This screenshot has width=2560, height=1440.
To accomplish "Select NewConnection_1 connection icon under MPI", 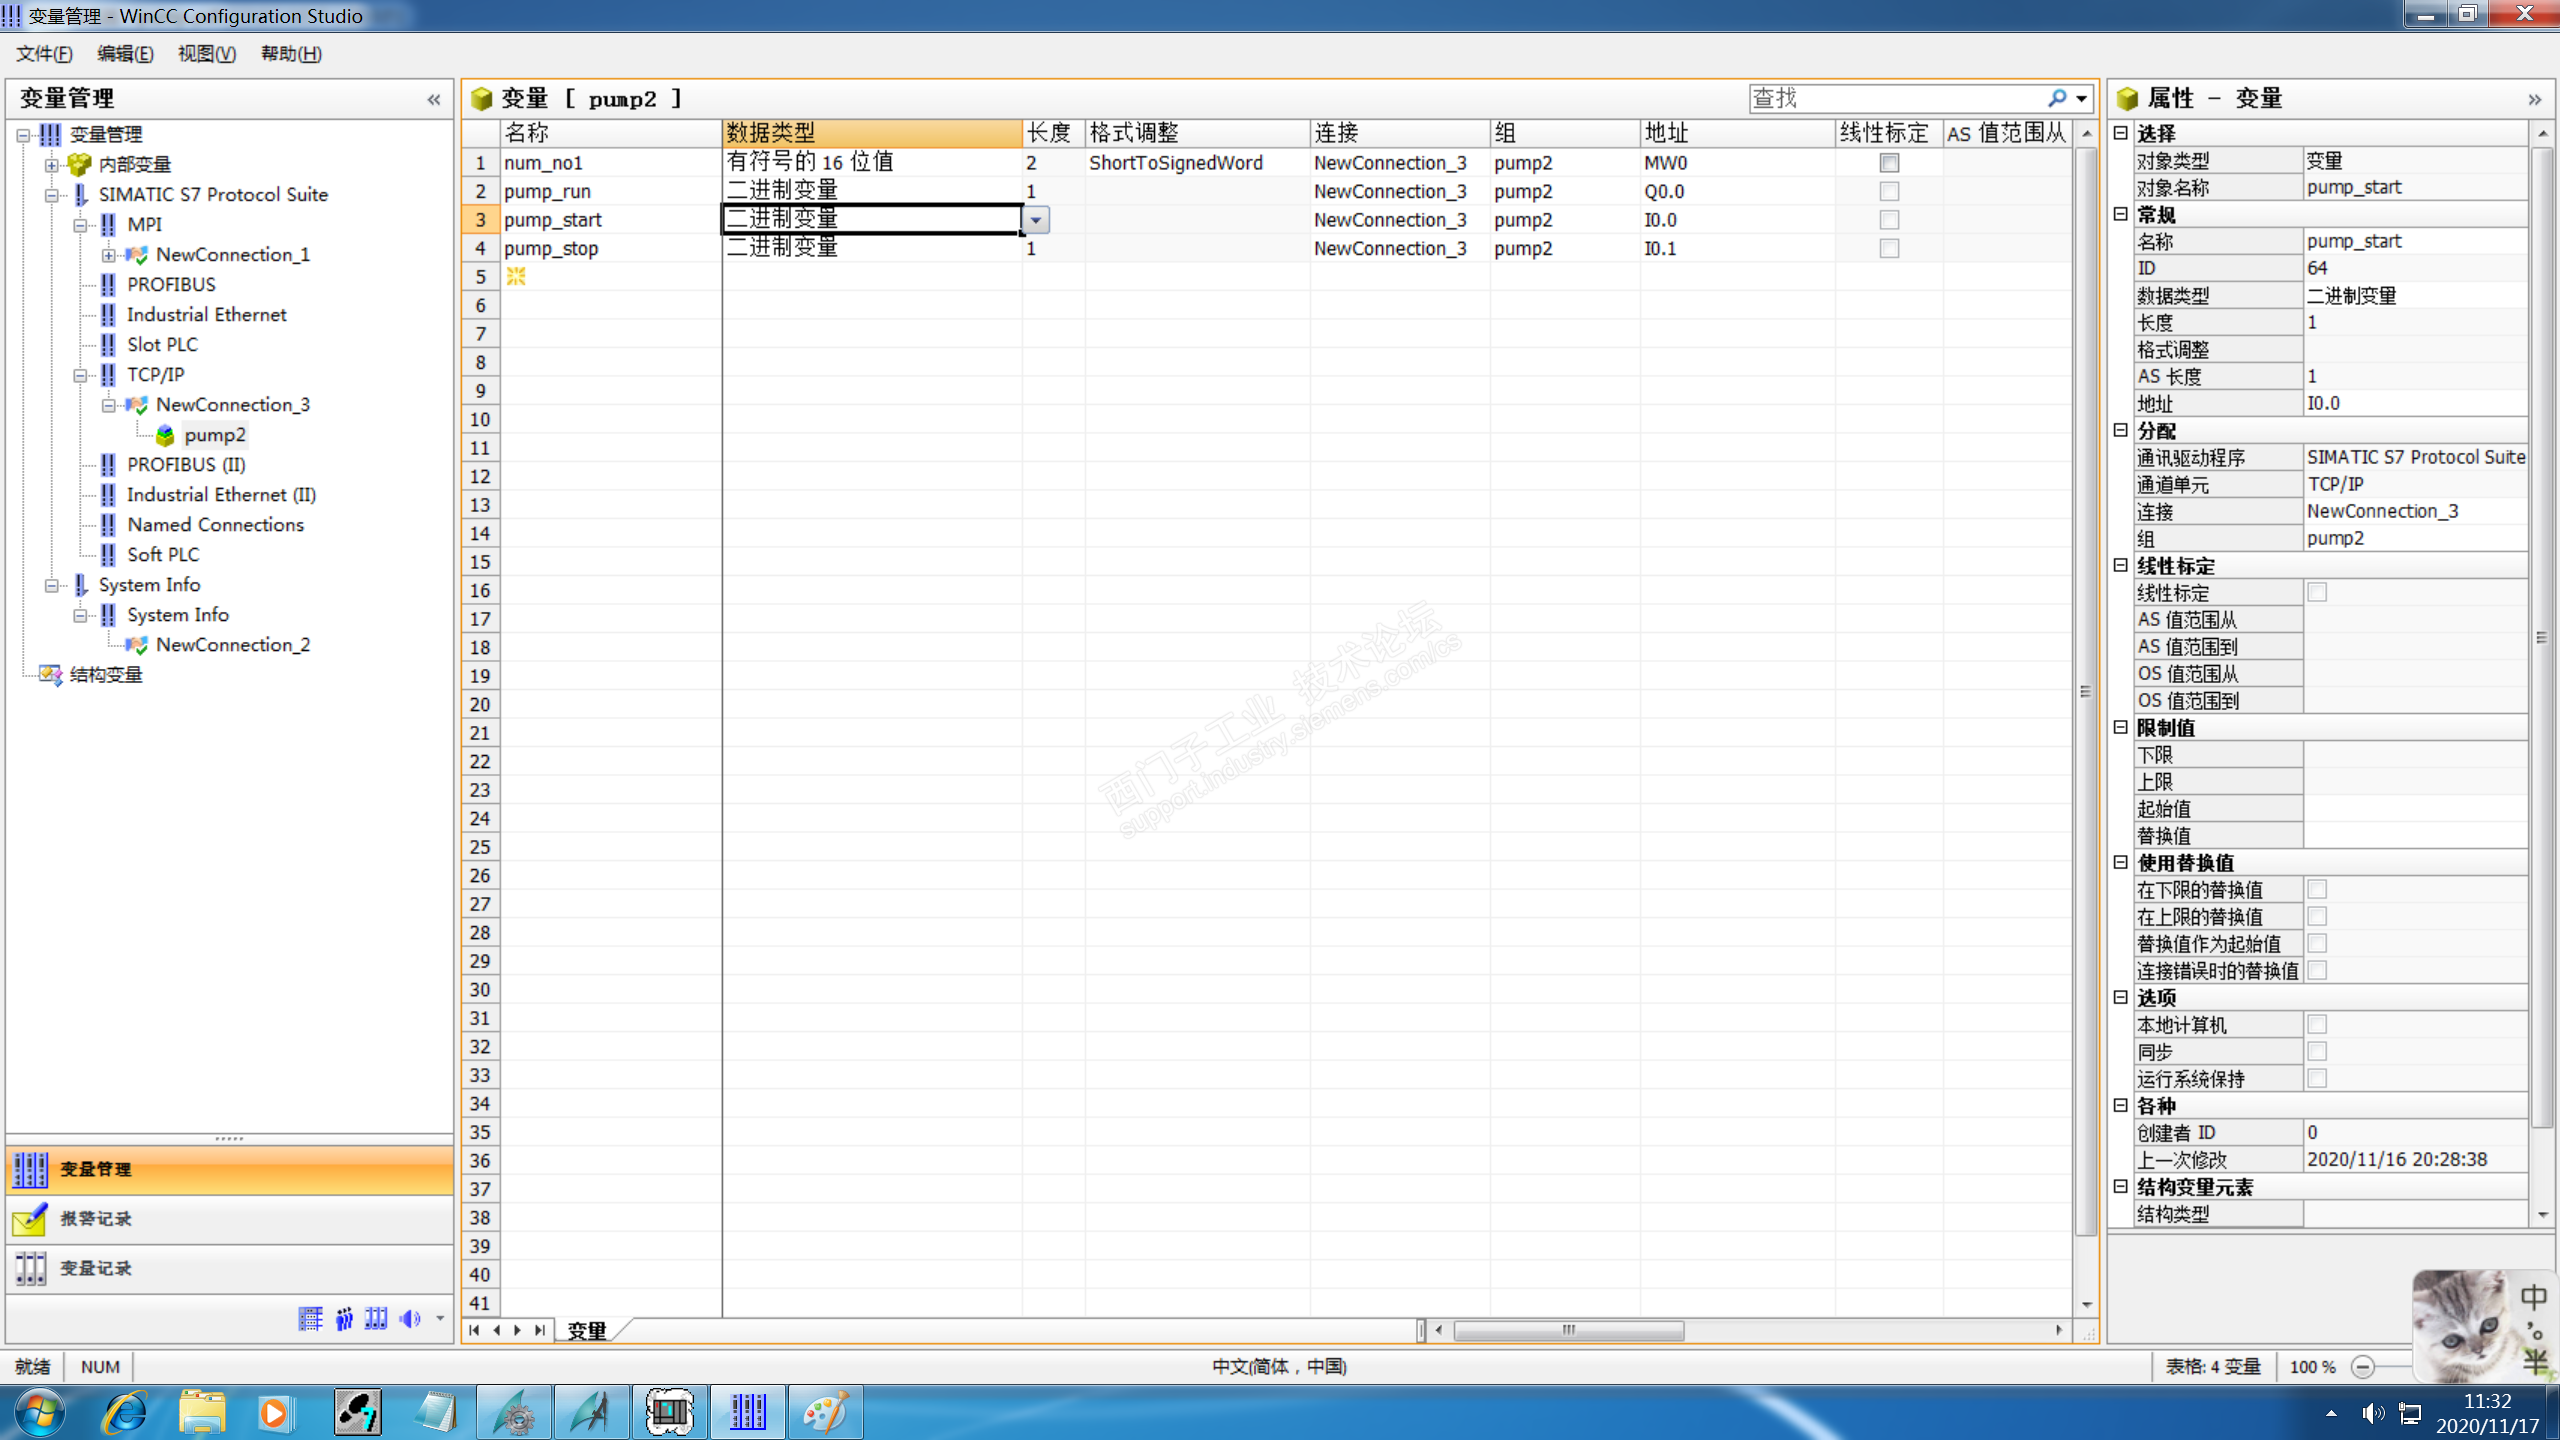I will point(137,255).
